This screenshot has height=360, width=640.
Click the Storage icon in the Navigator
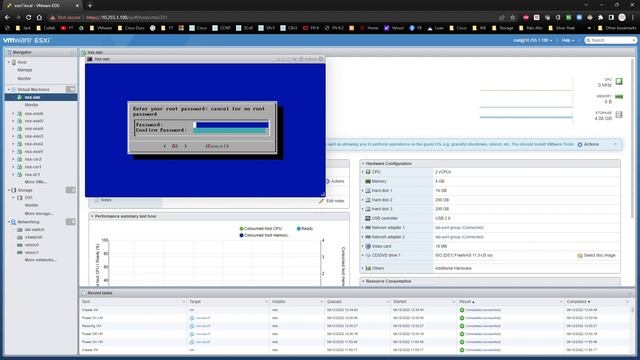click(x=13, y=190)
